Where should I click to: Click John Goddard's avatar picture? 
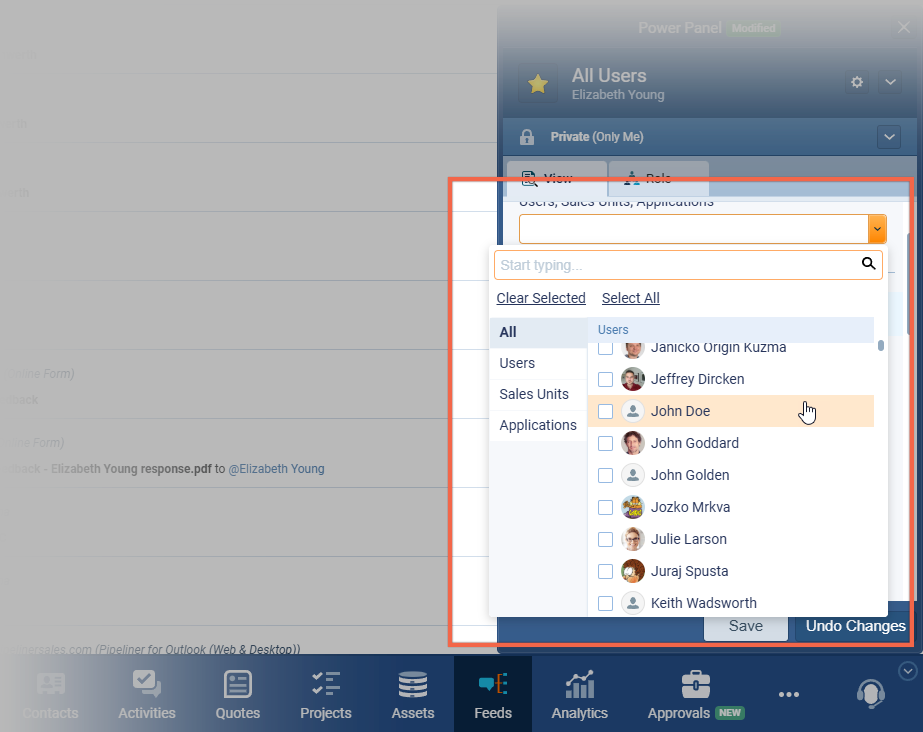(x=633, y=443)
